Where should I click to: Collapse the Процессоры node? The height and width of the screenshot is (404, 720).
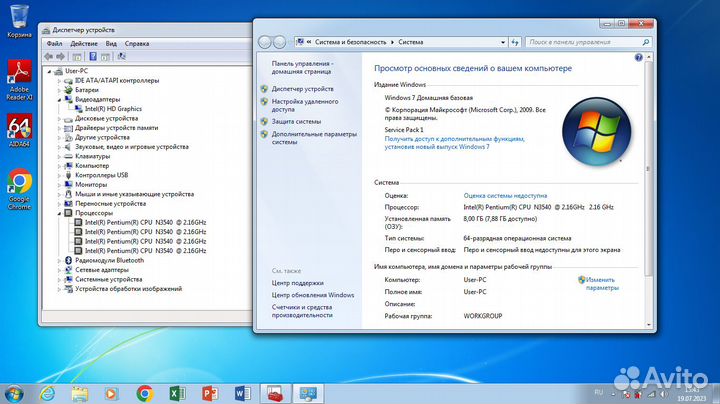(x=59, y=213)
